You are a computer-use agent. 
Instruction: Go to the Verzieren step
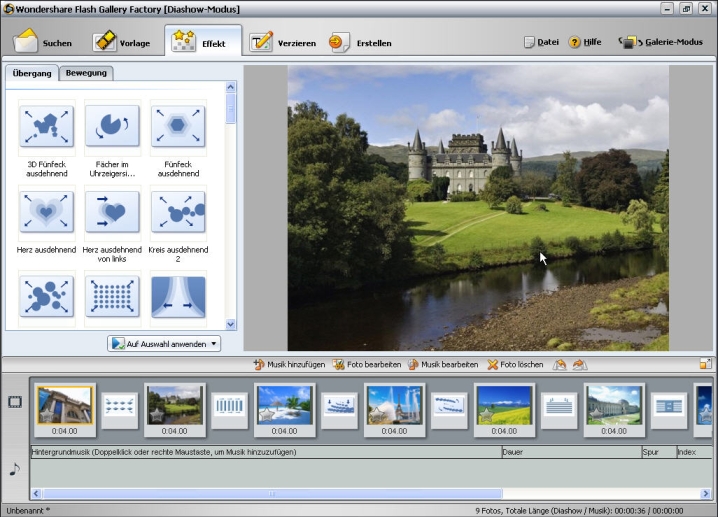coord(283,43)
